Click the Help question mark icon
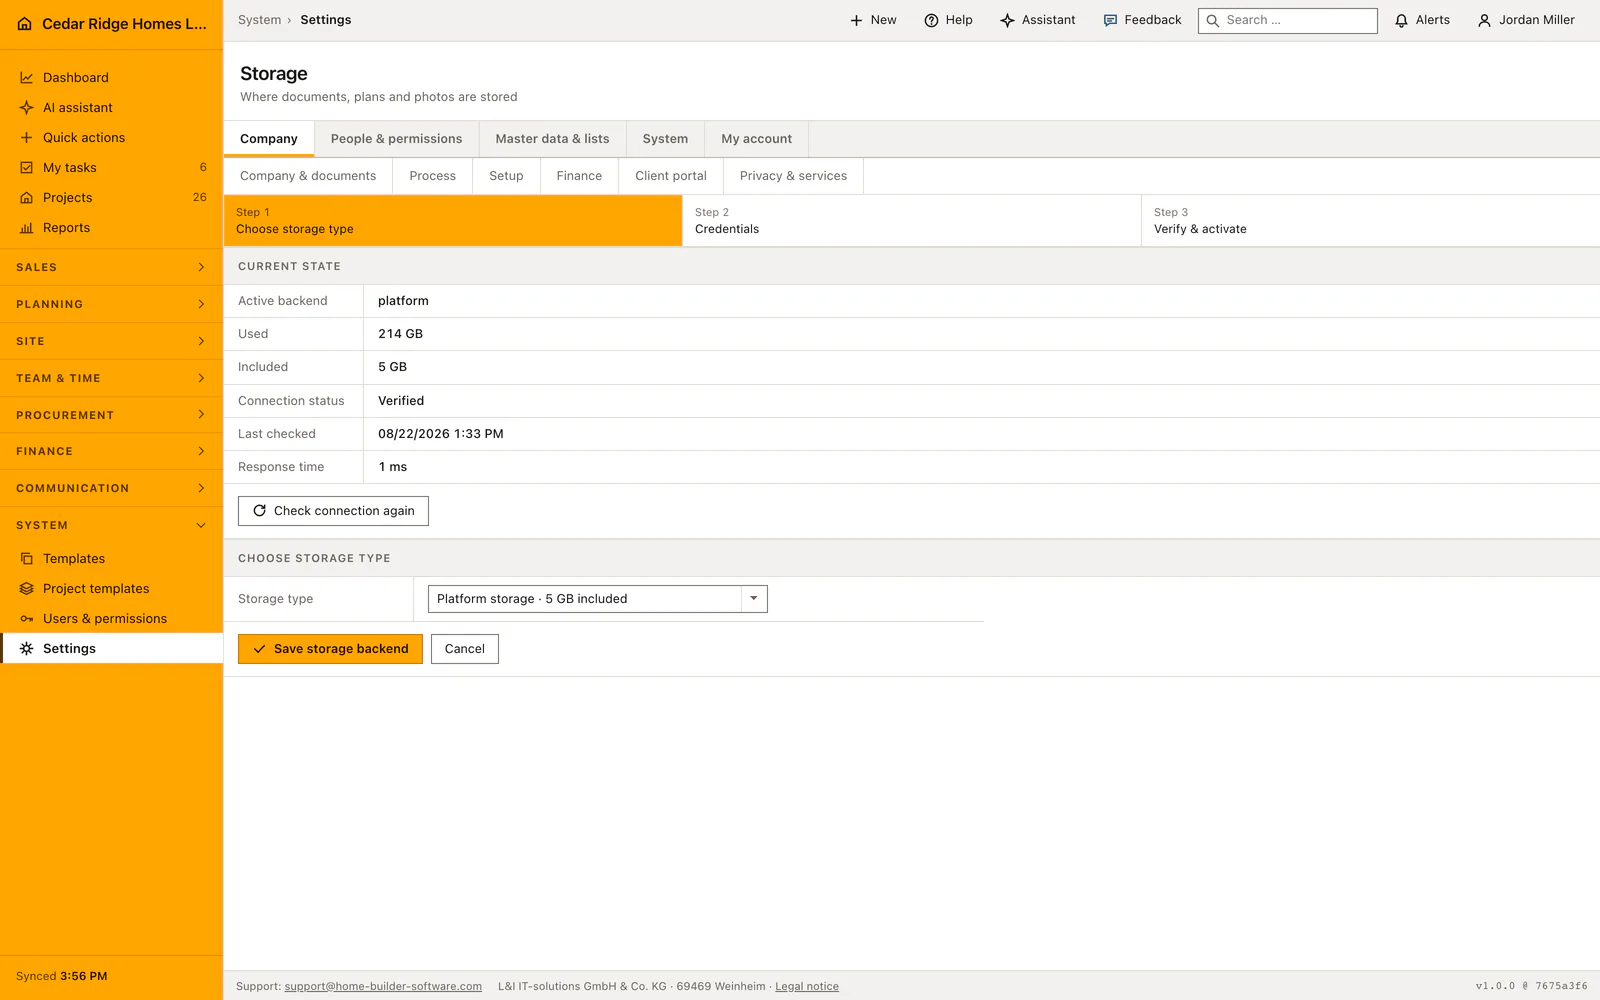This screenshot has width=1600, height=1000. click(x=931, y=20)
